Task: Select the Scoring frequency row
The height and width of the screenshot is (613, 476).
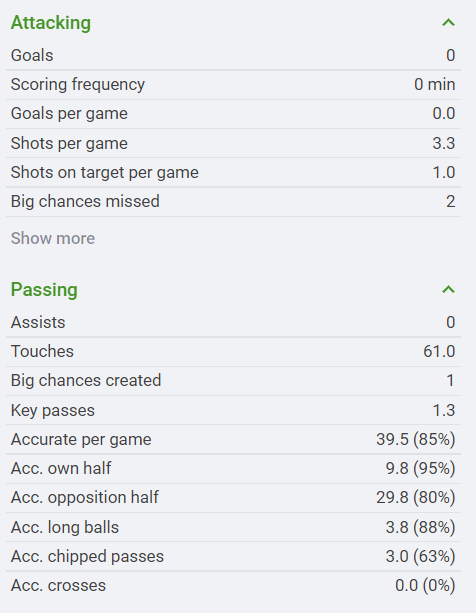Action: tap(233, 85)
